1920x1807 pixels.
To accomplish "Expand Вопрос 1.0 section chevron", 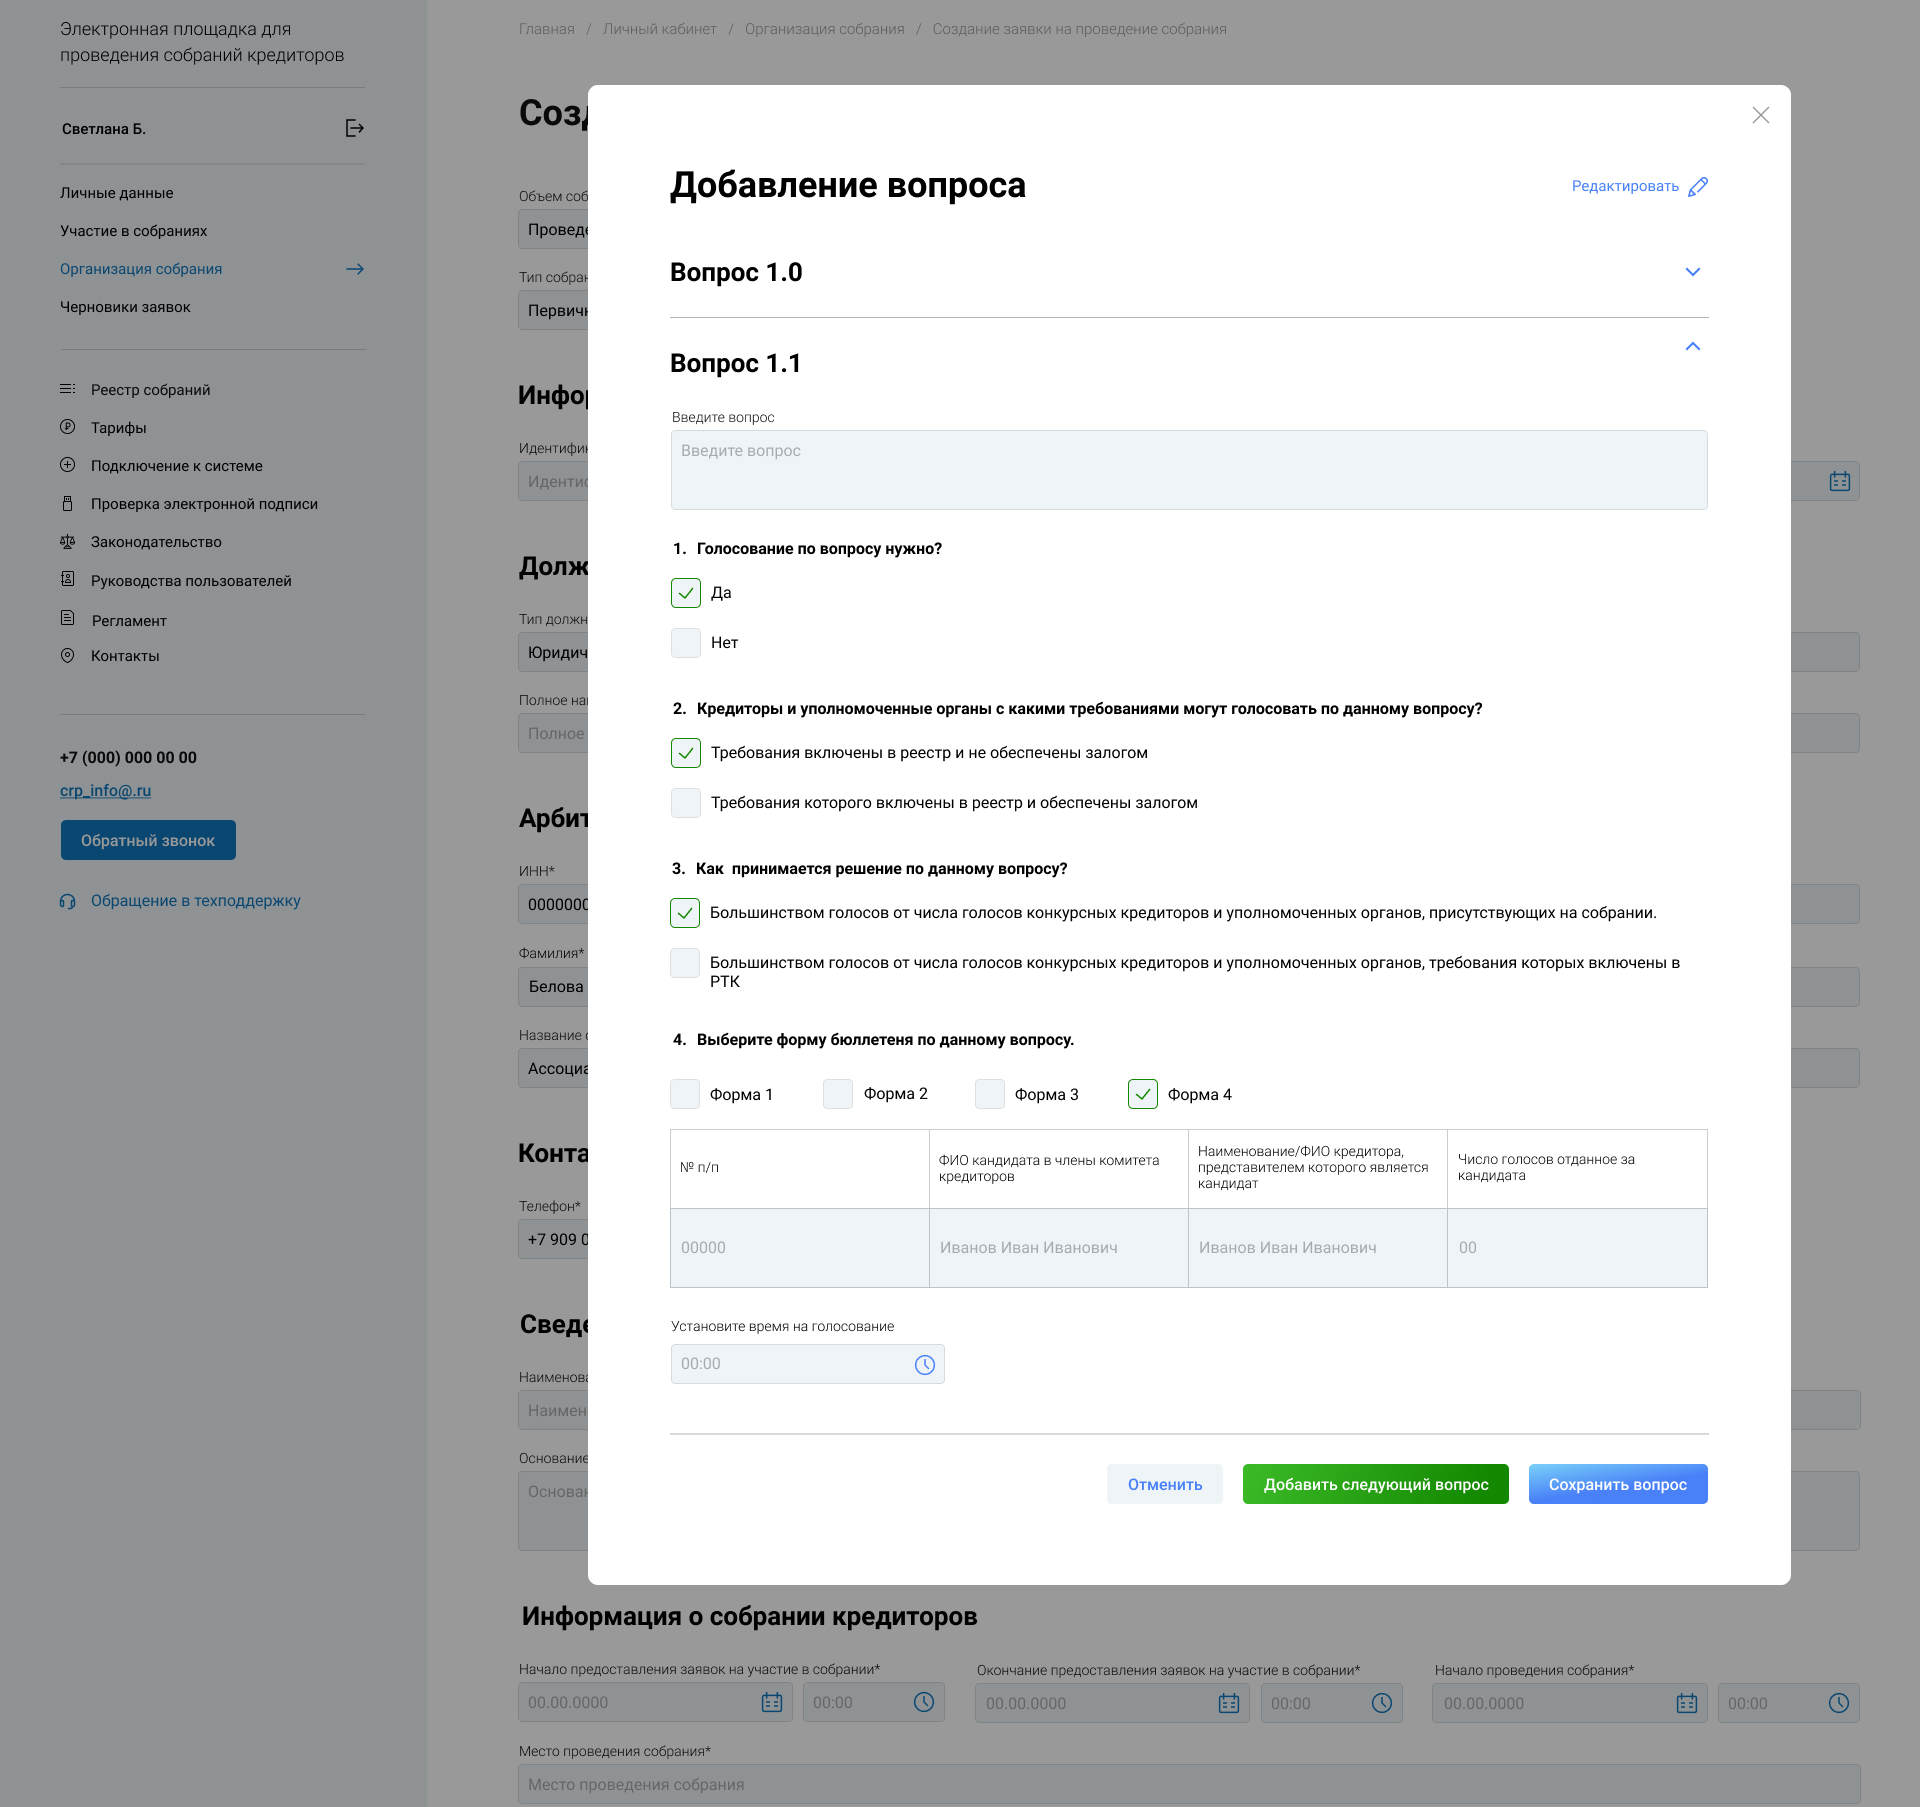I will (x=1693, y=272).
